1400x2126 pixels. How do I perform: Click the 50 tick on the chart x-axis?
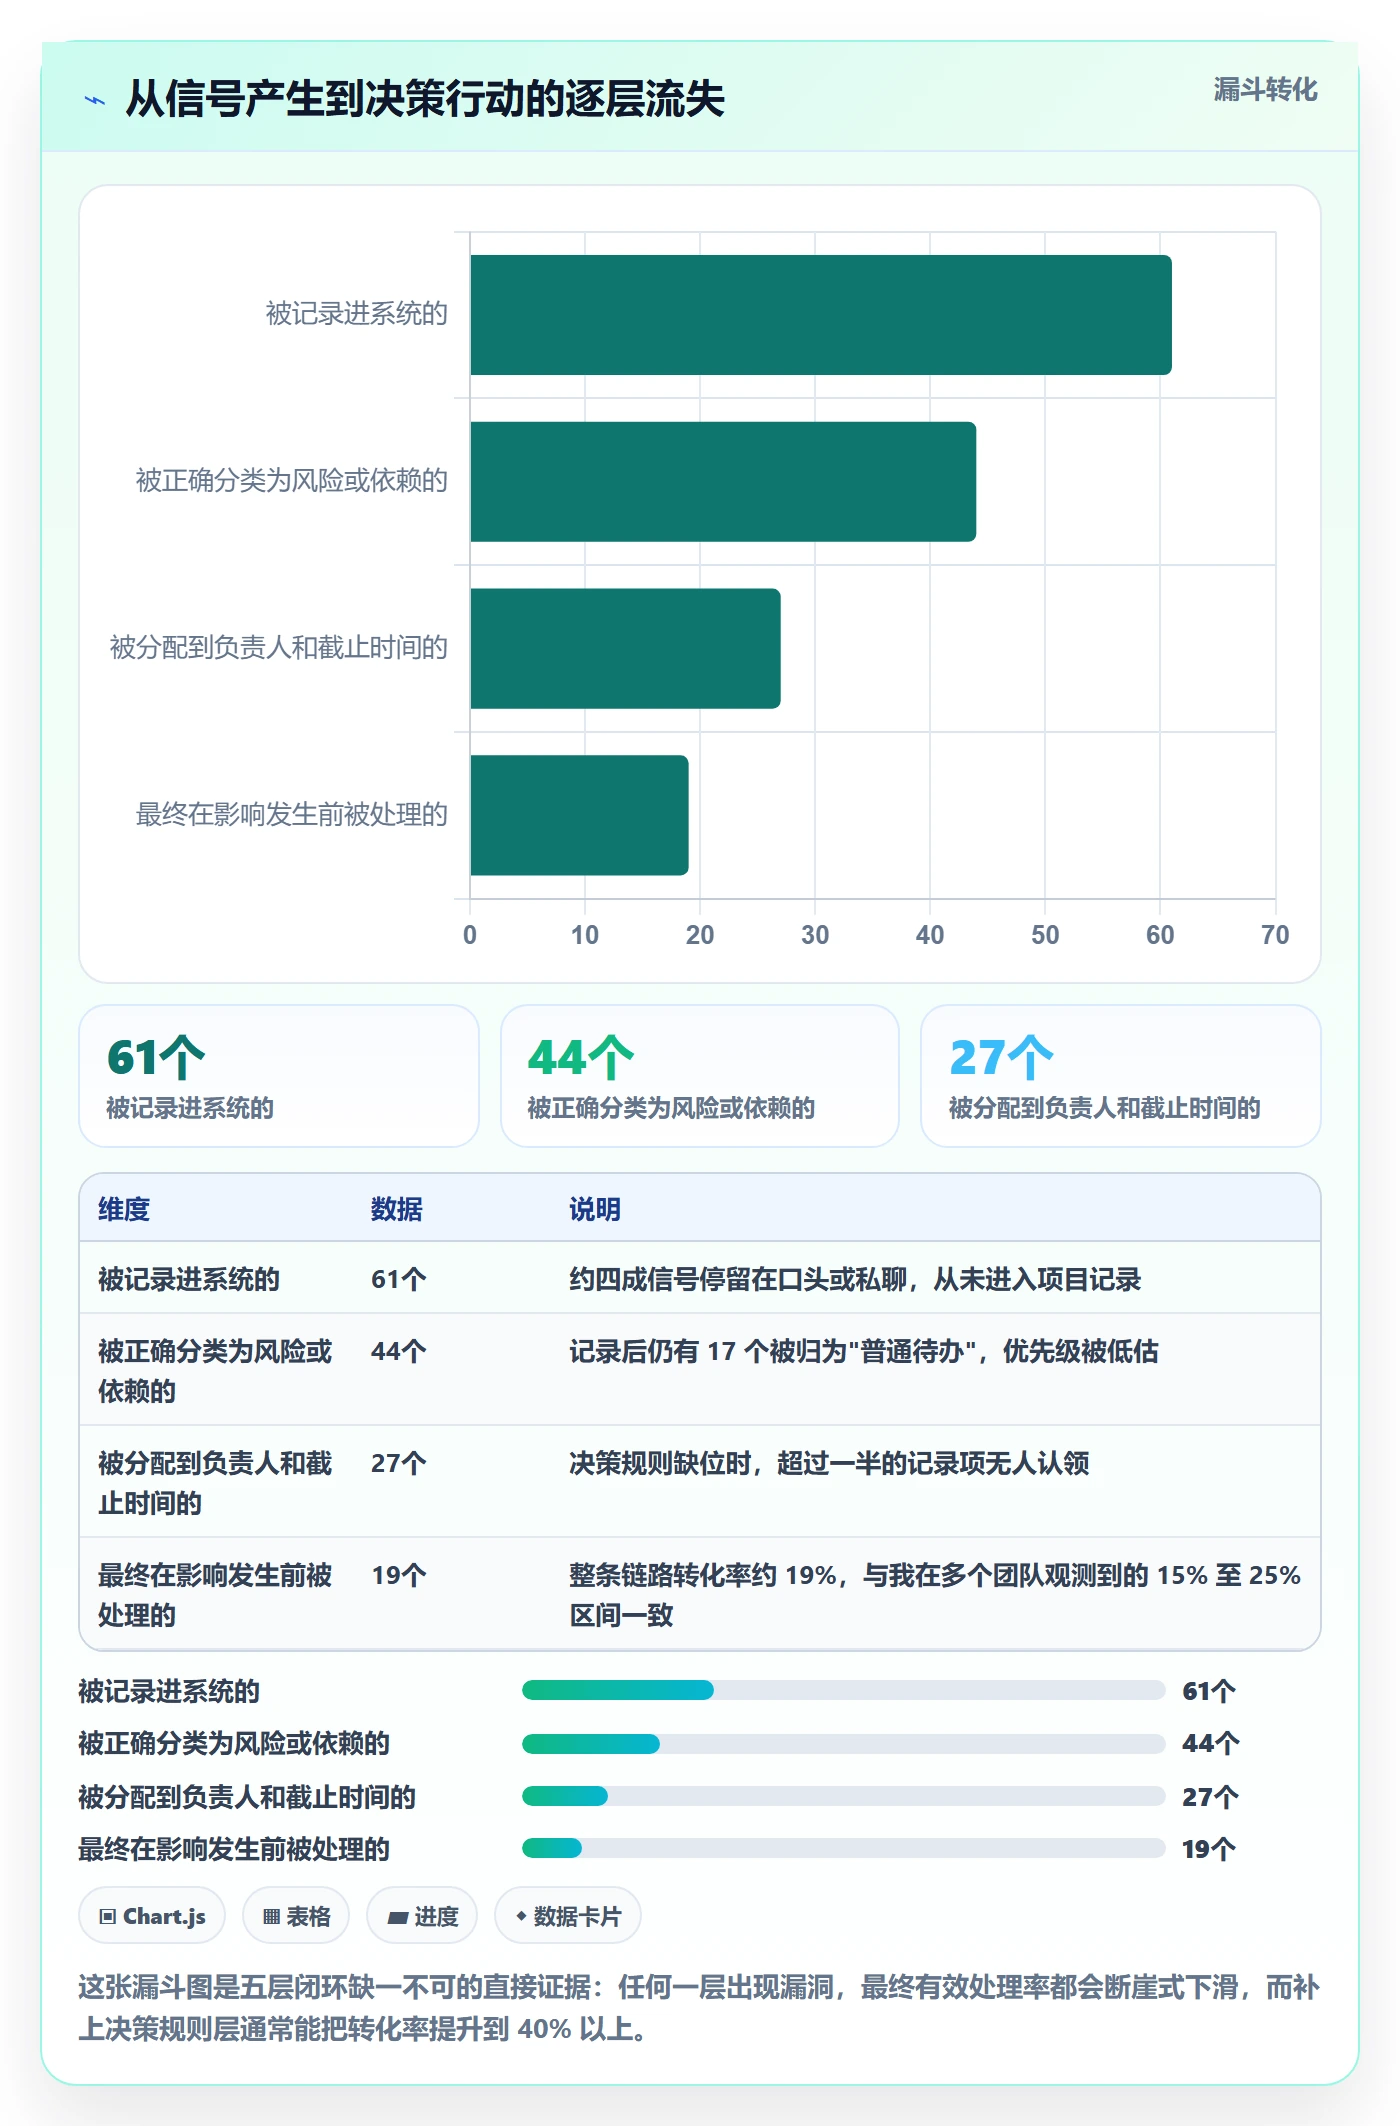tap(1045, 935)
